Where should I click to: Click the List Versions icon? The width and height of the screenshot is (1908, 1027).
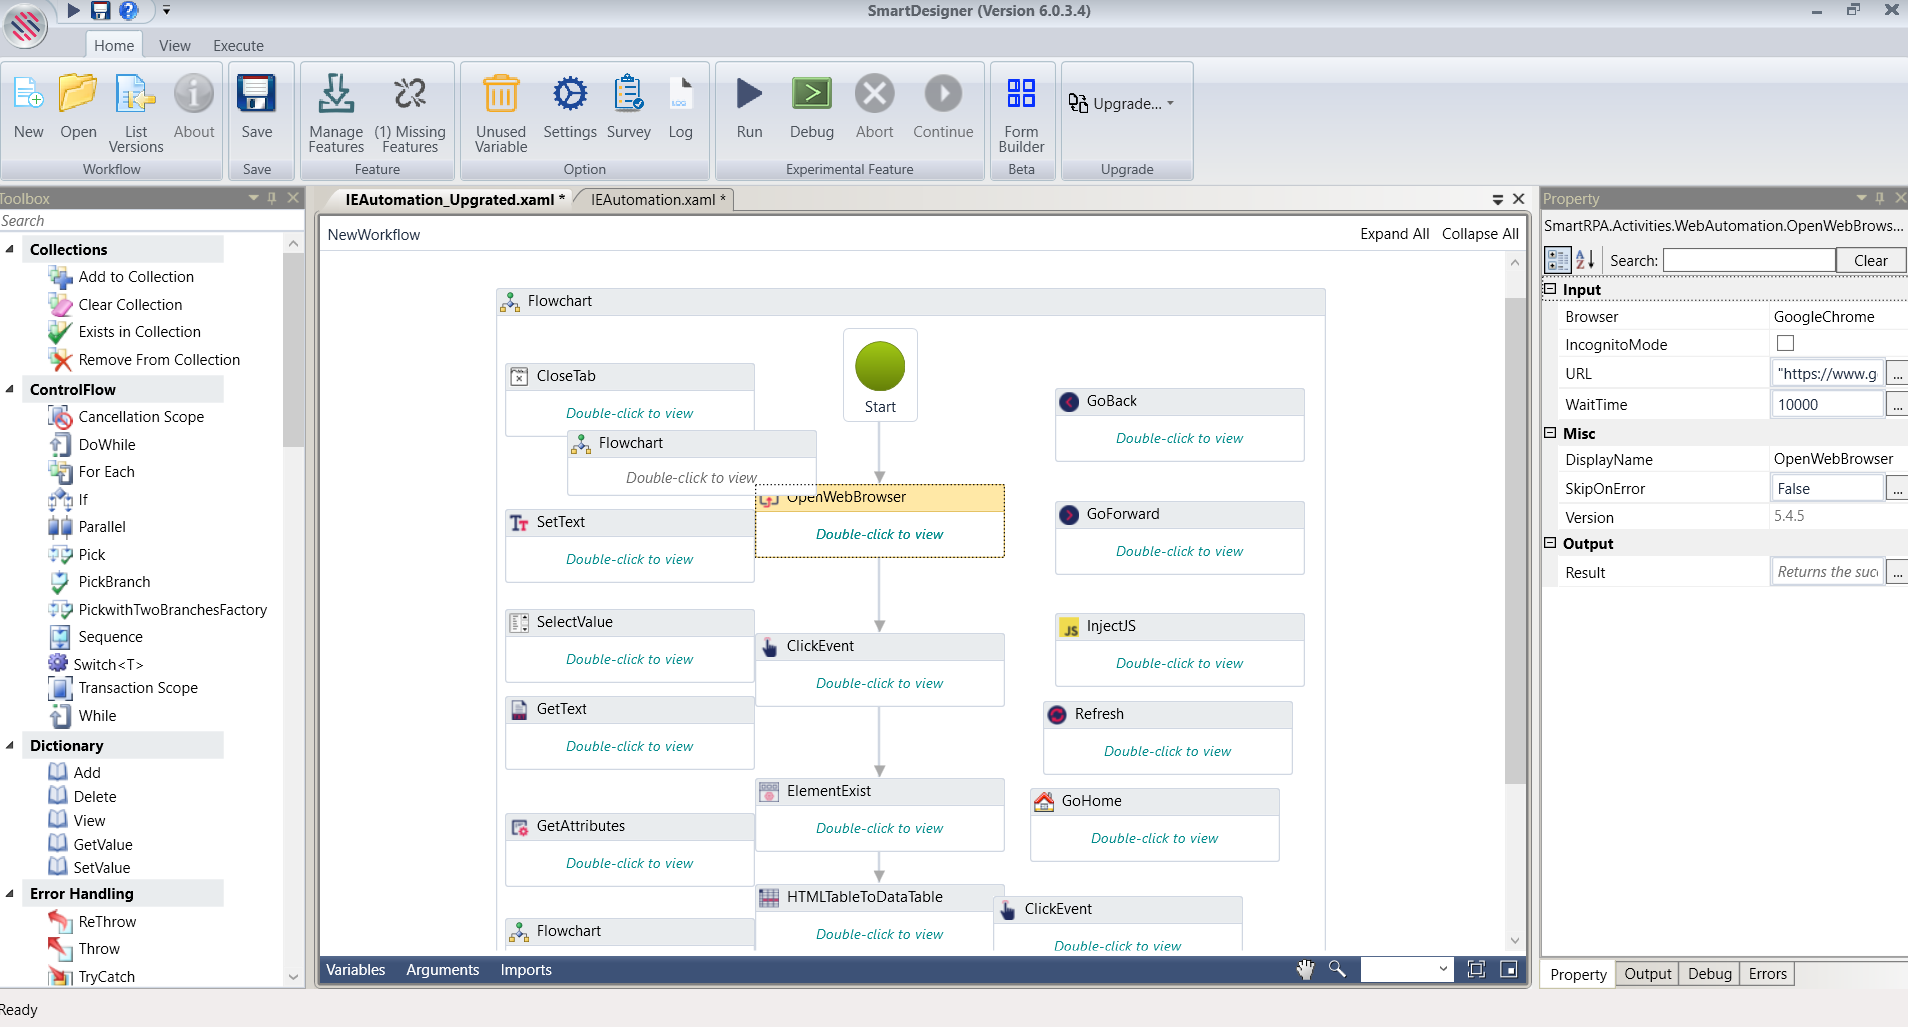point(135,95)
